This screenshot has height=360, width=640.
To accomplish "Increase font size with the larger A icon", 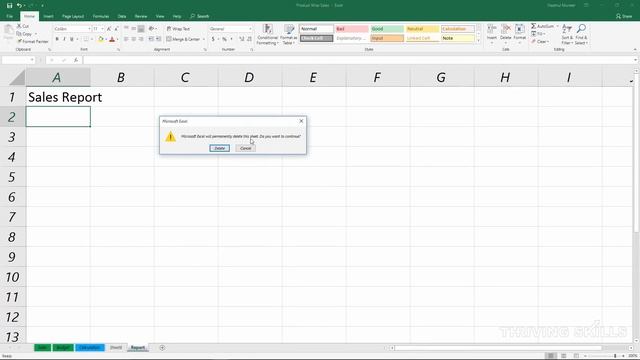I will point(109,29).
